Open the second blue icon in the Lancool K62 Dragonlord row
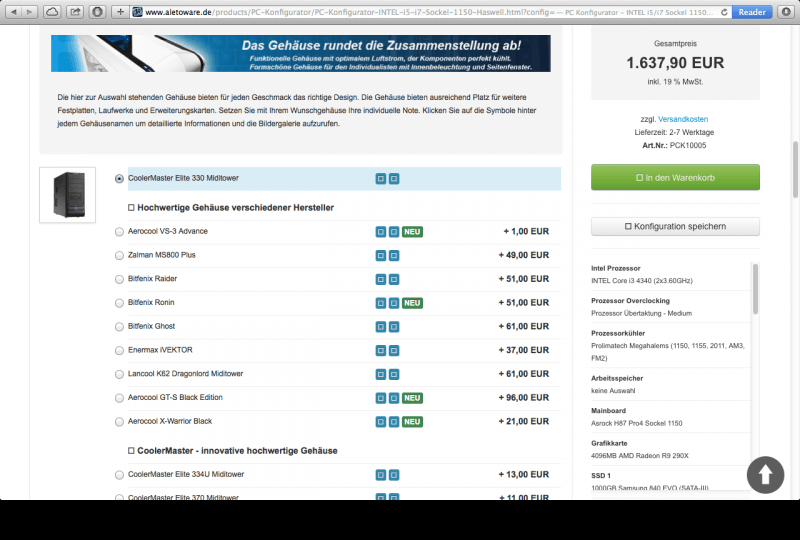The image size is (800, 540). (394, 374)
